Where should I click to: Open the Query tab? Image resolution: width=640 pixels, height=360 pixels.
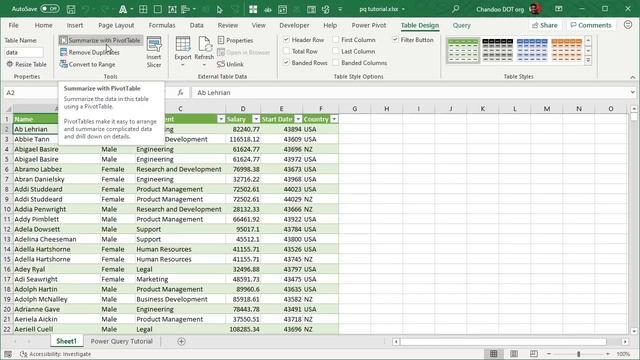pyautogui.click(x=462, y=25)
